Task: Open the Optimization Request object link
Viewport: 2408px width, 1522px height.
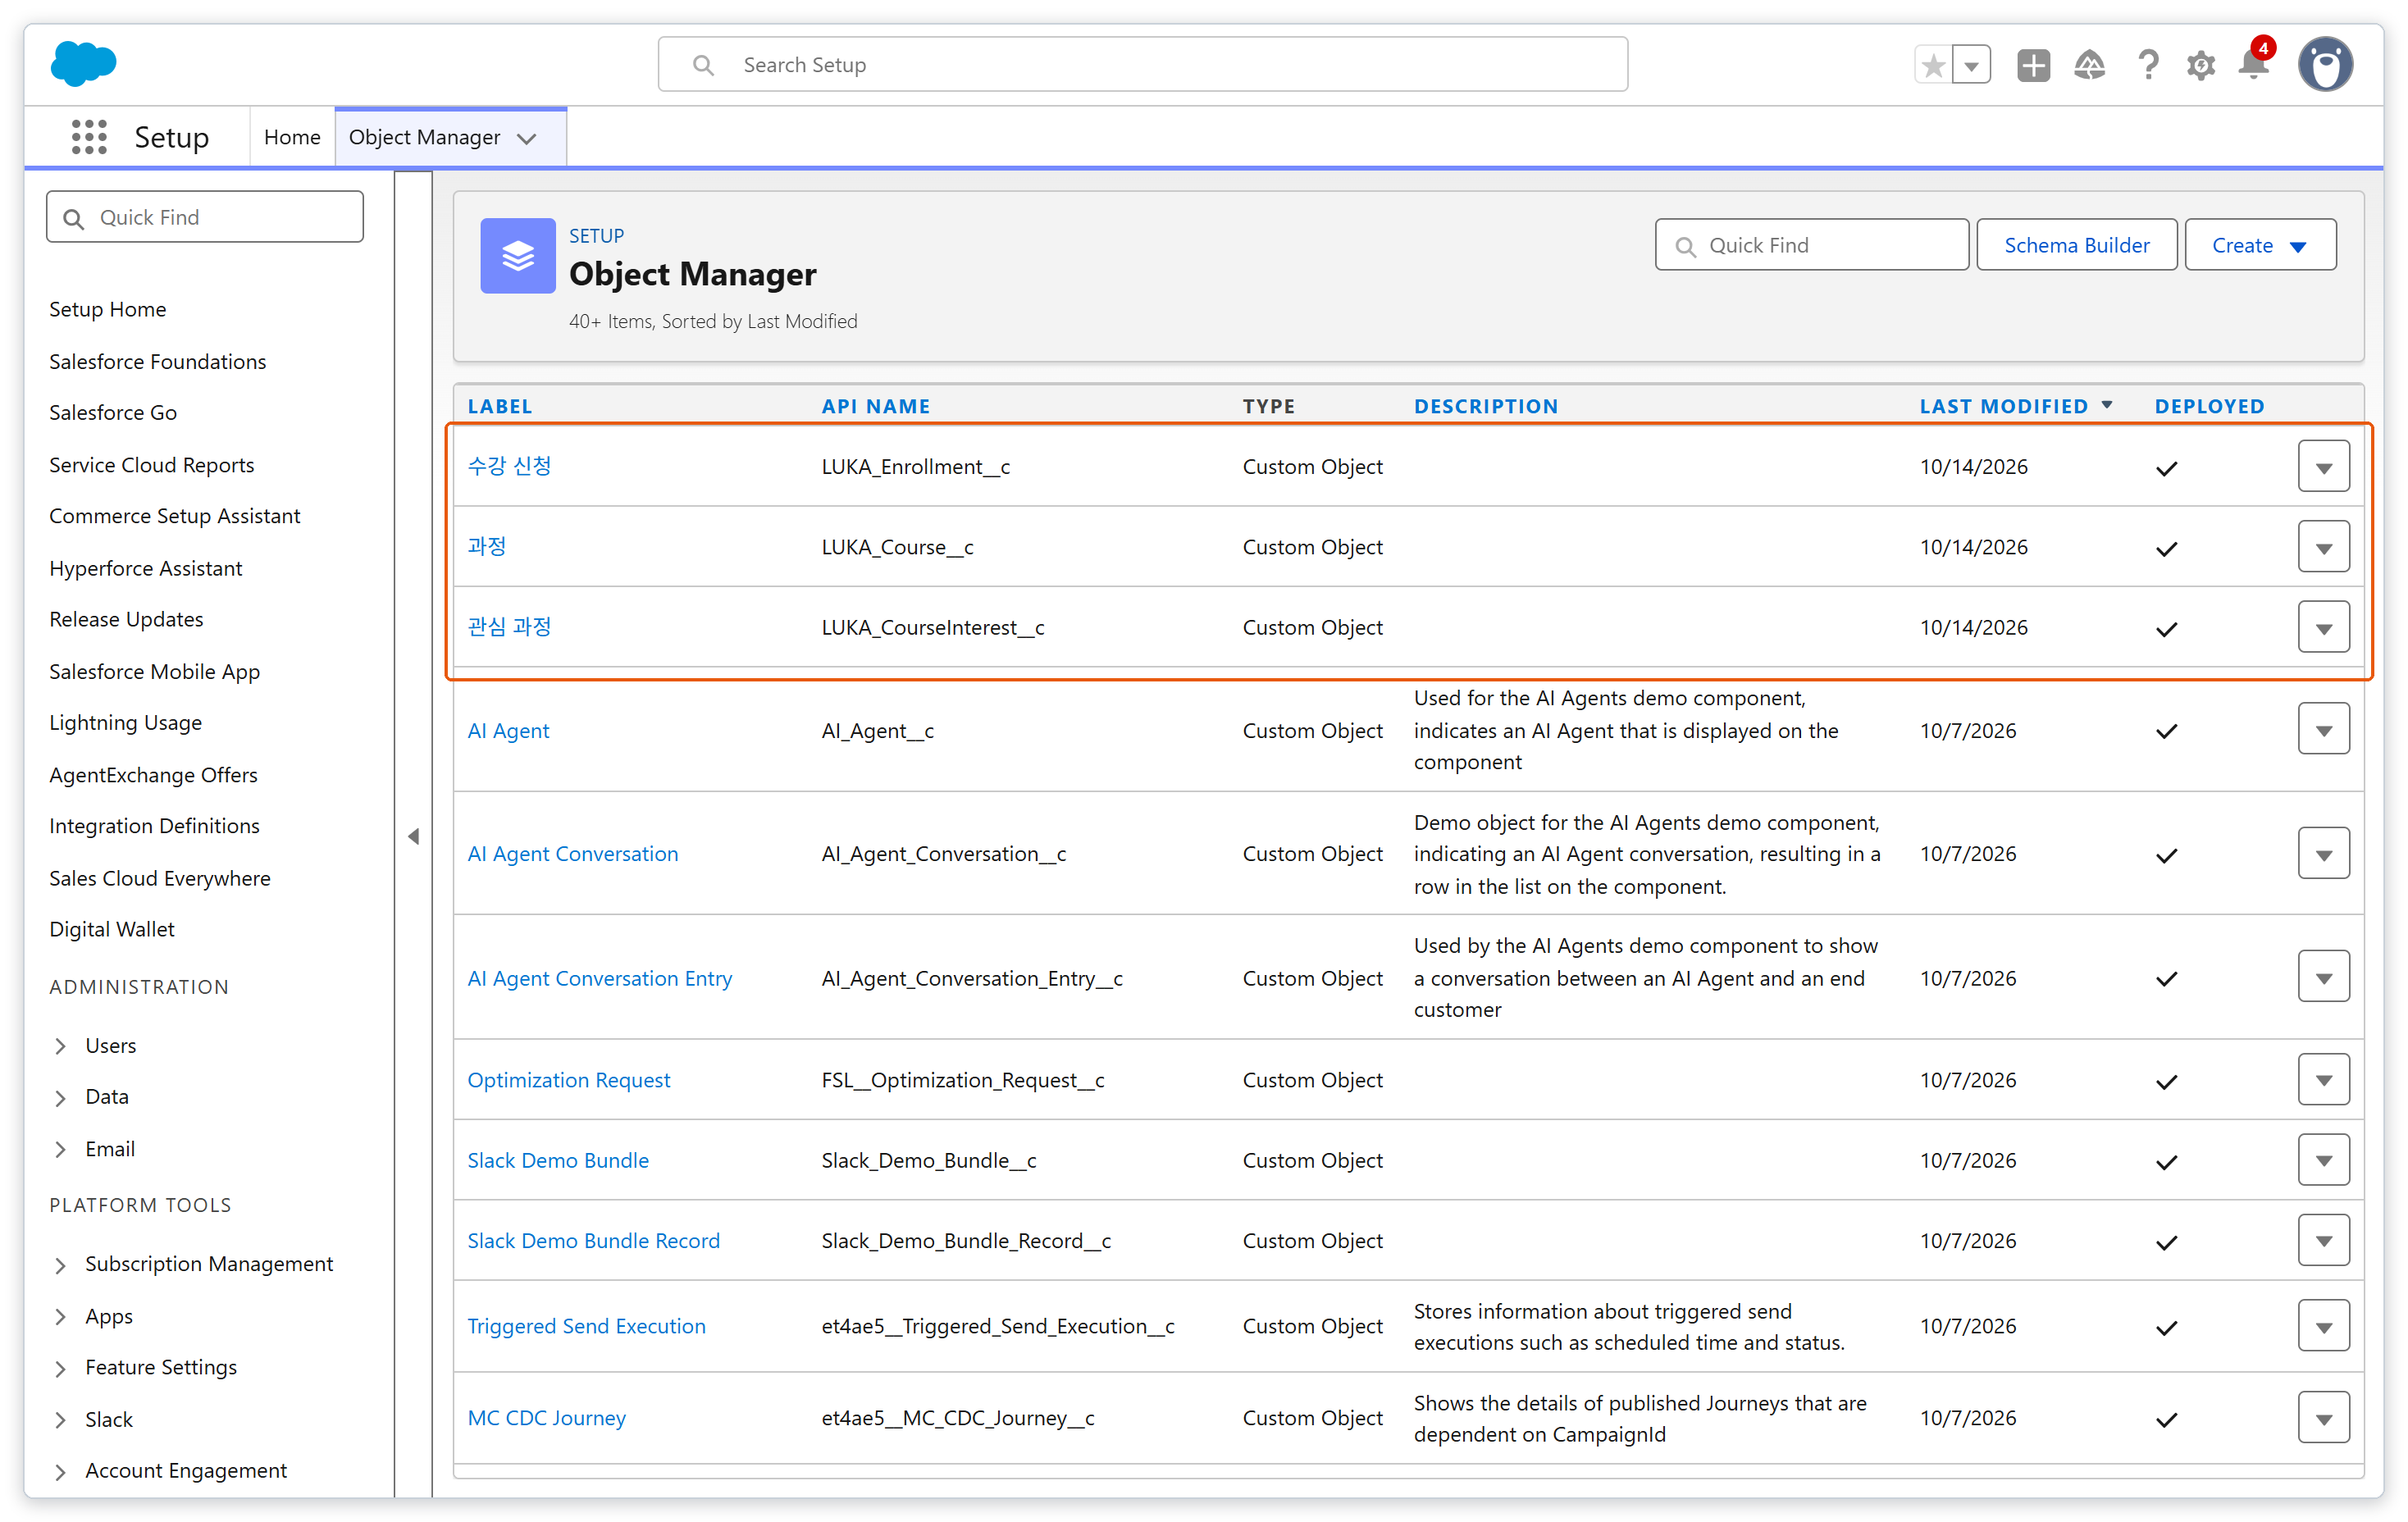Action: 569,1080
